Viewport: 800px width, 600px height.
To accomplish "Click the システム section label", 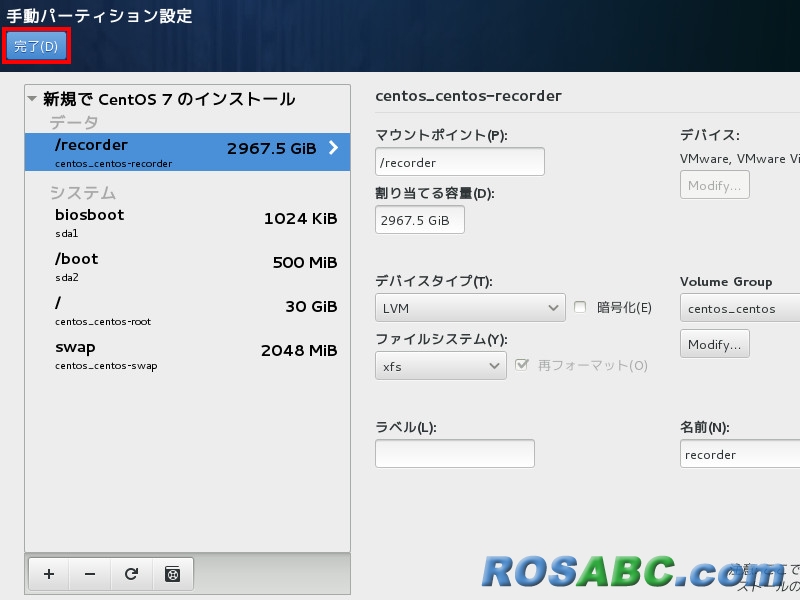I will pos(83,193).
